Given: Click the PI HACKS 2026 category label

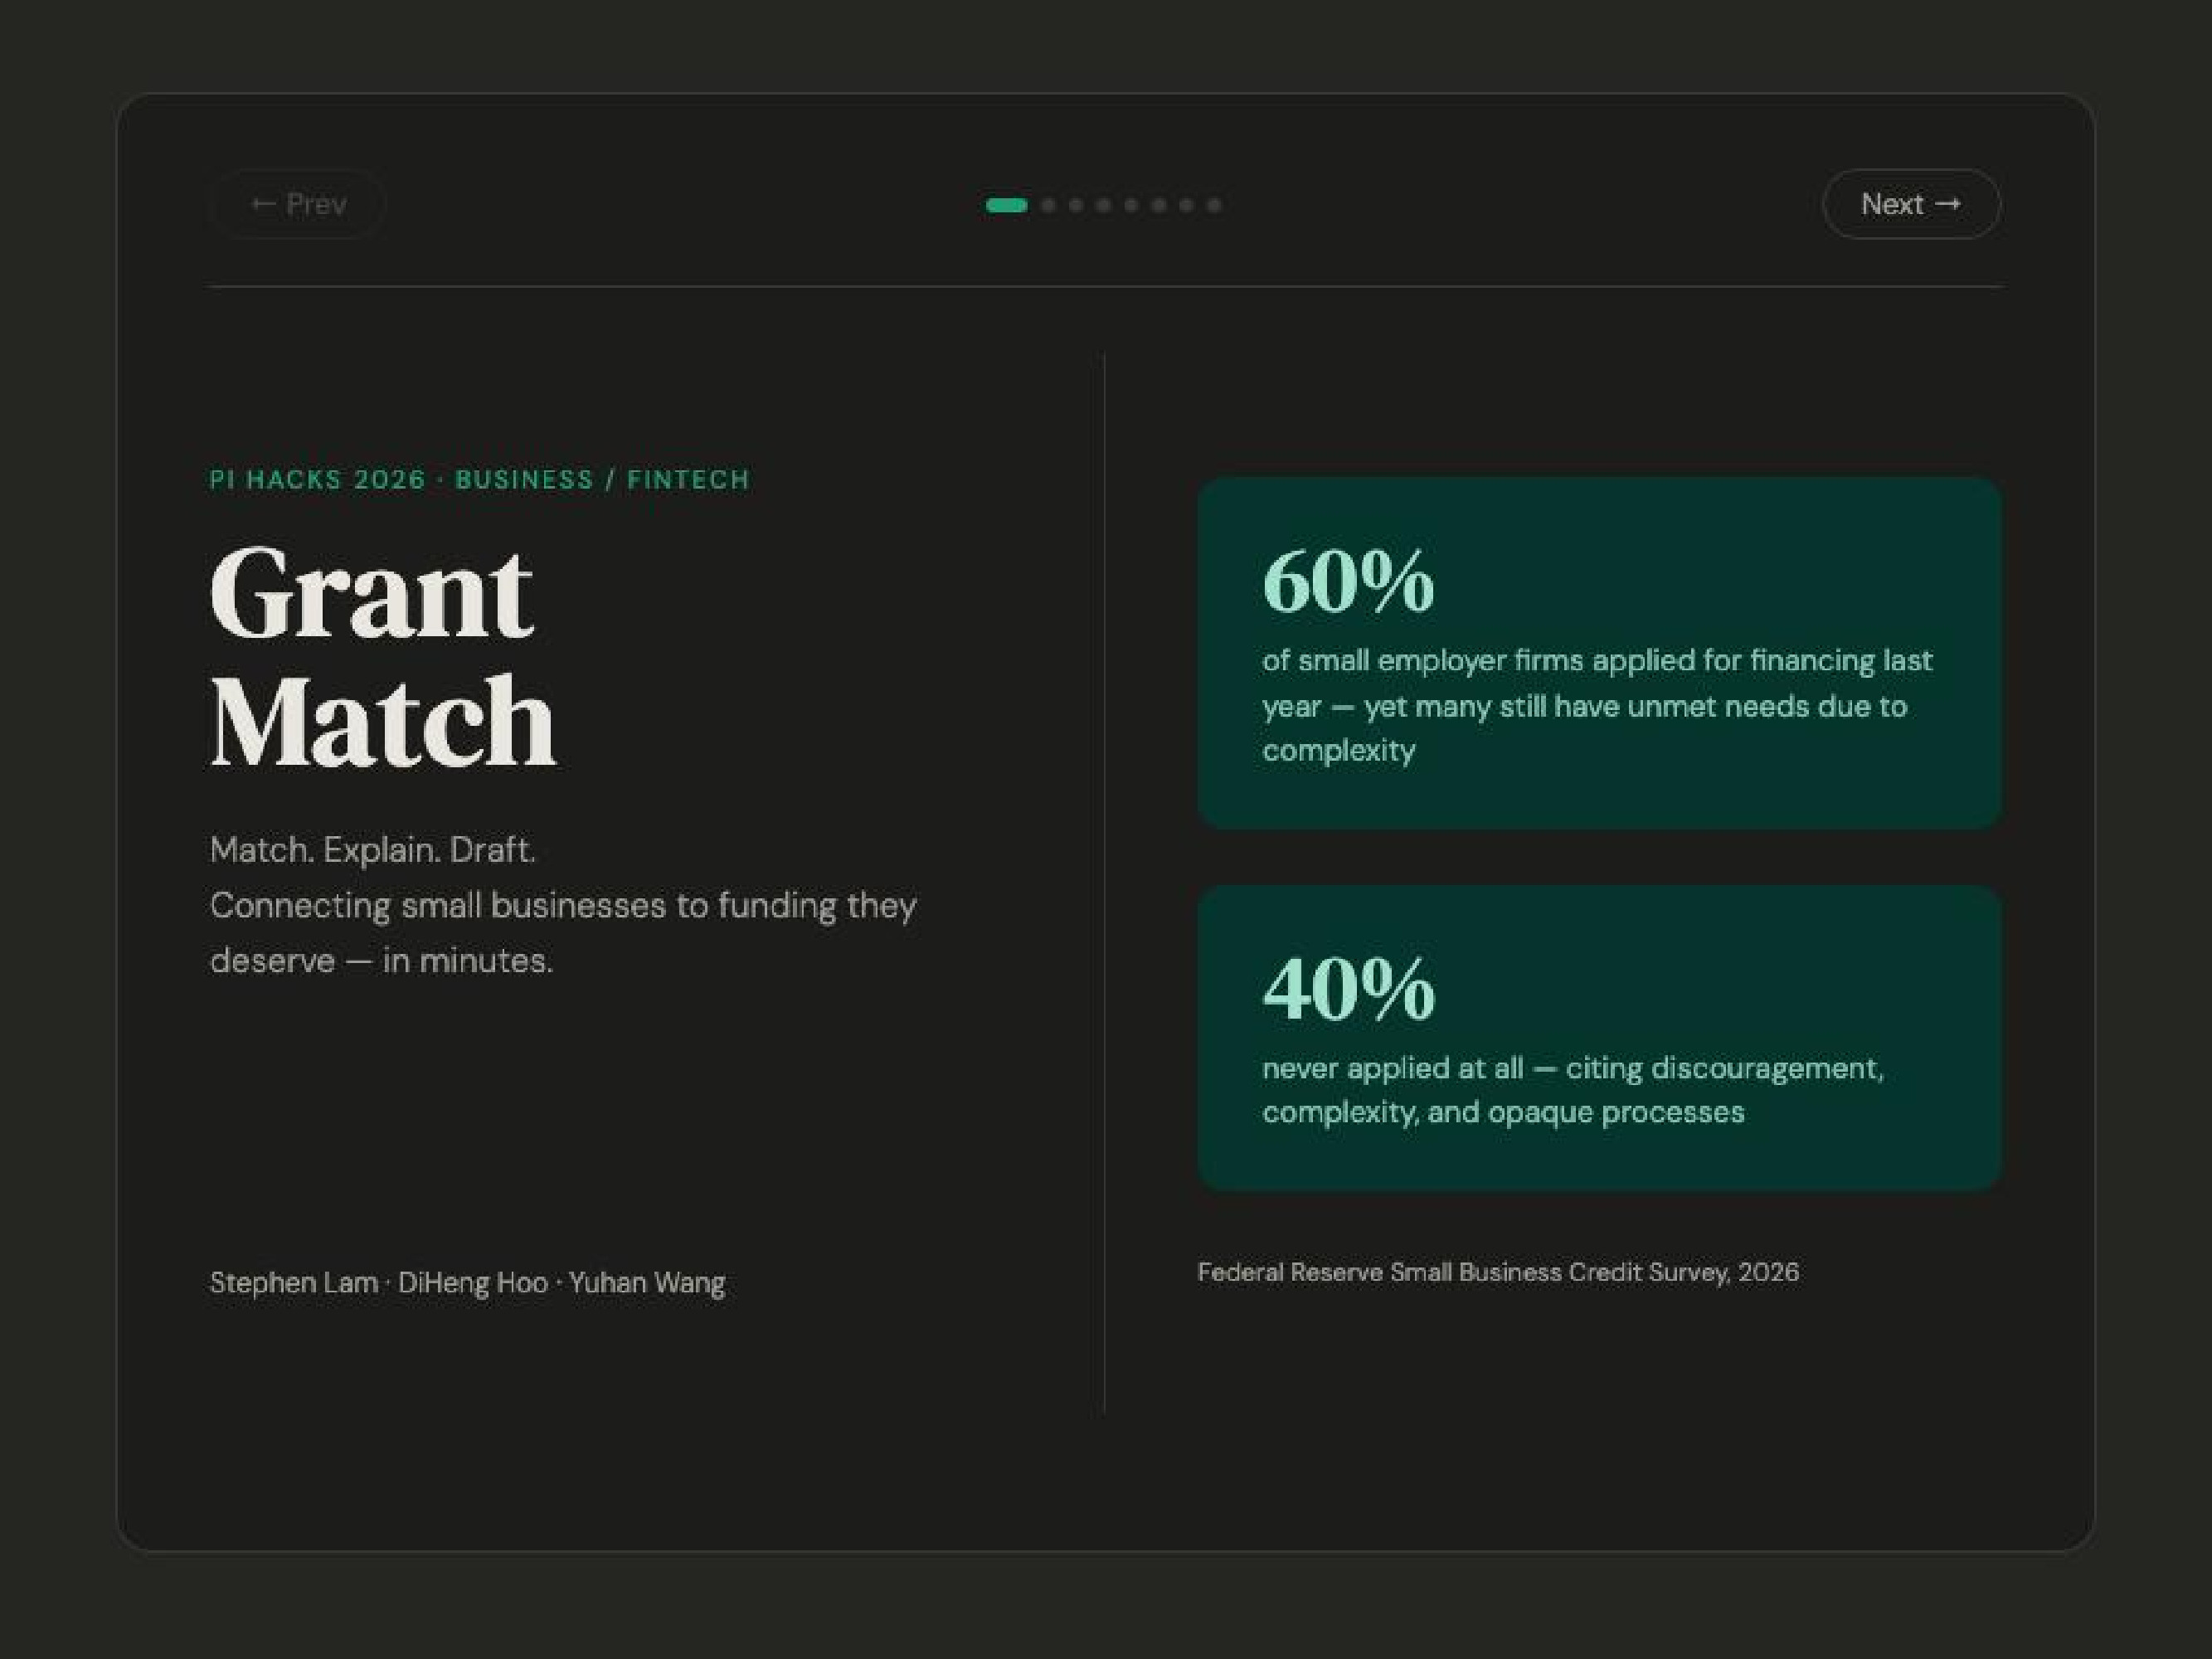Looking at the screenshot, I should coord(479,480).
